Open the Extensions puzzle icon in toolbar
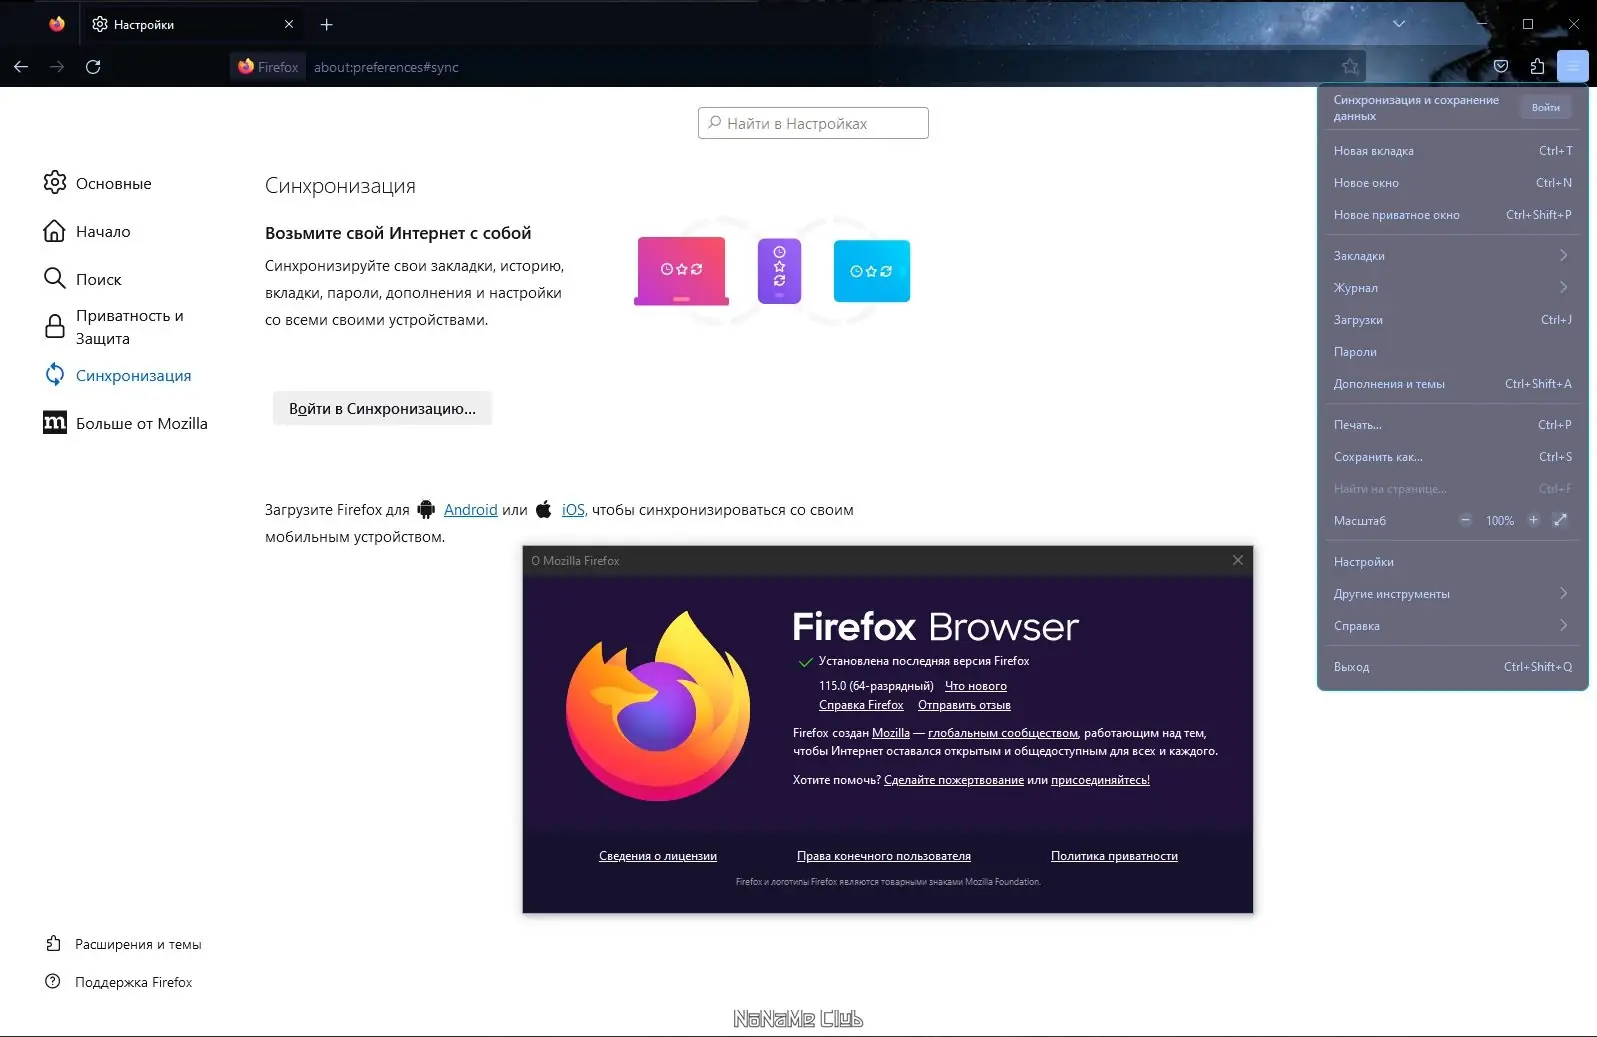This screenshot has height=1037, width=1597. (x=1537, y=67)
